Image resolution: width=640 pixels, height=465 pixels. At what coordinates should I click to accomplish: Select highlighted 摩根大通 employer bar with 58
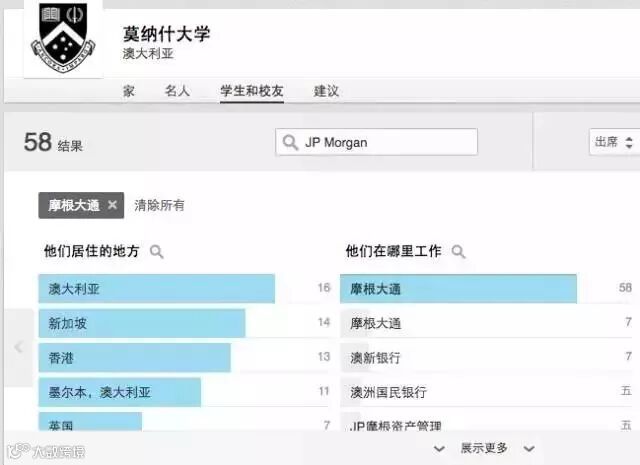pos(458,289)
